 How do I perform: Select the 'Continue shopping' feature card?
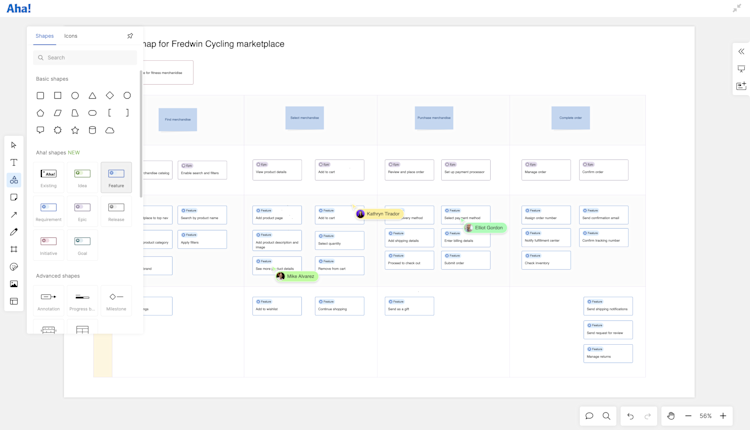pos(340,306)
